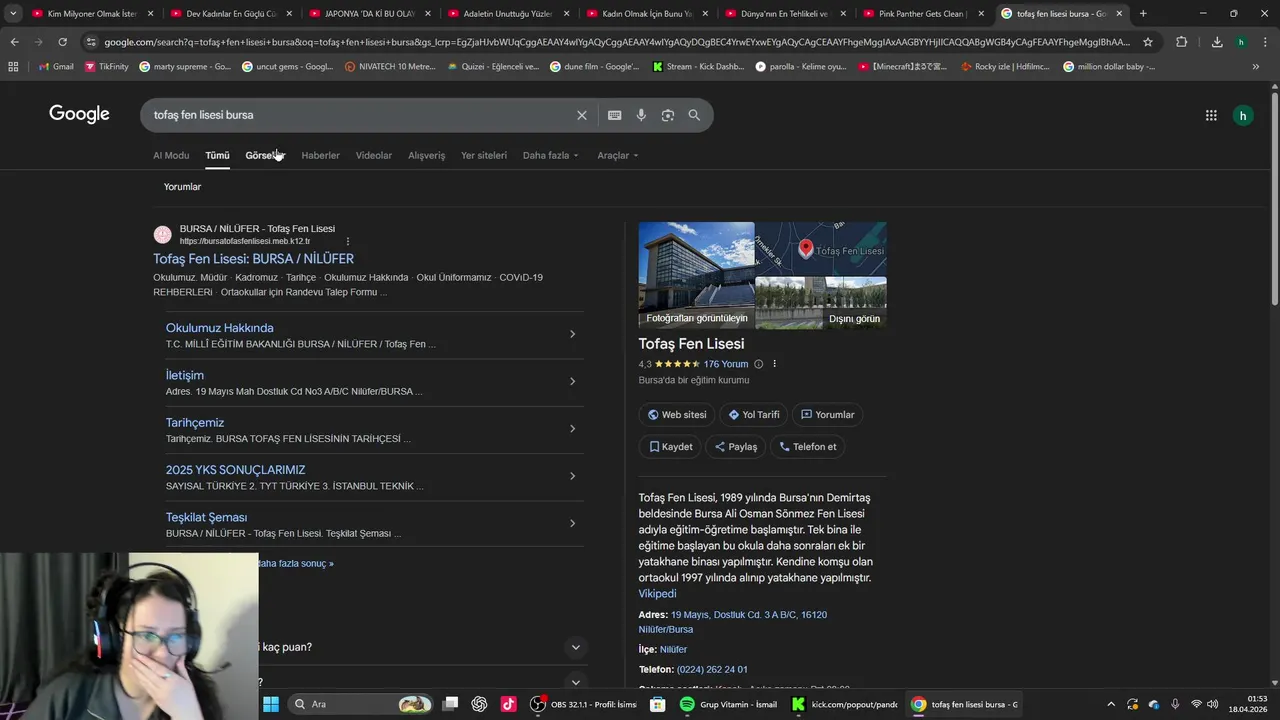Open the tab search dropdown in Chrome
Image resolution: width=1280 pixels, height=720 pixels.
[13, 13]
